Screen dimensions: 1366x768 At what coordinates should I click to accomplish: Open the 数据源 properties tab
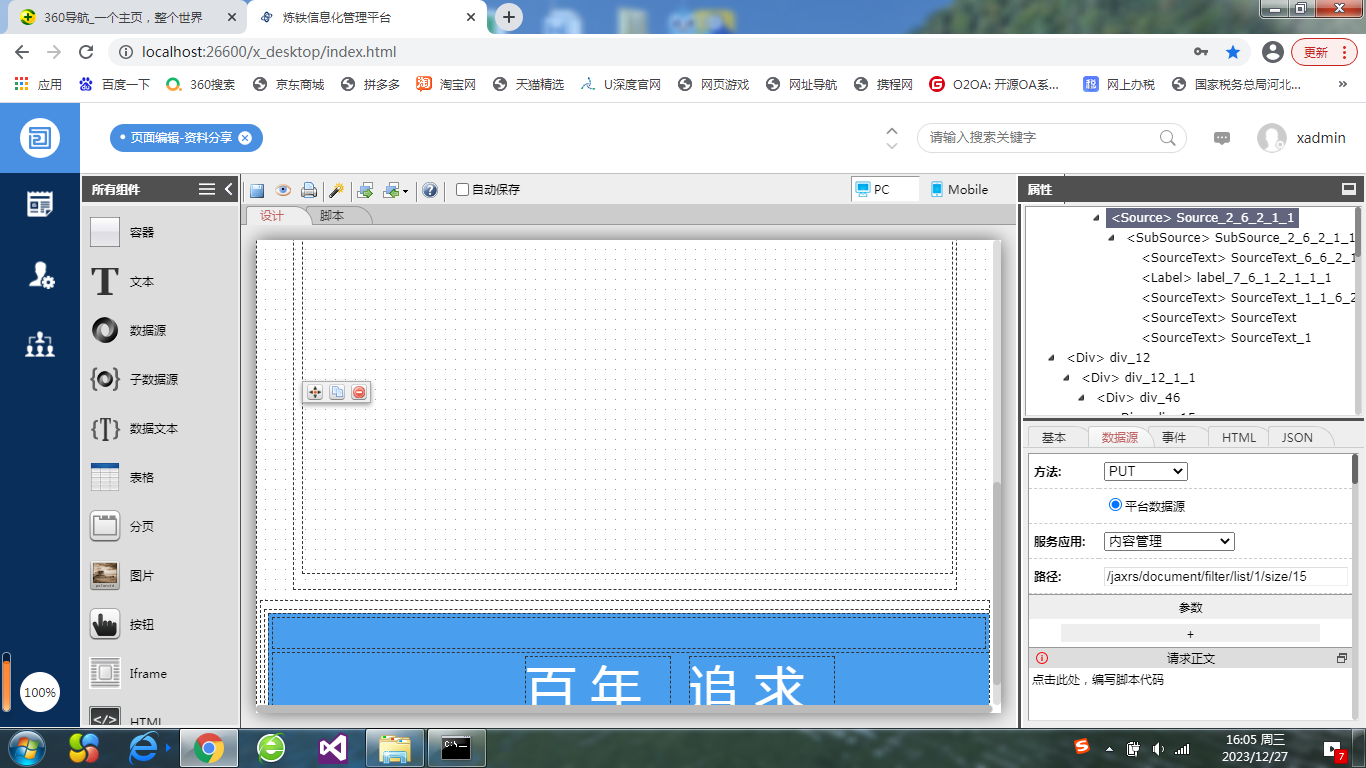(x=1120, y=437)
